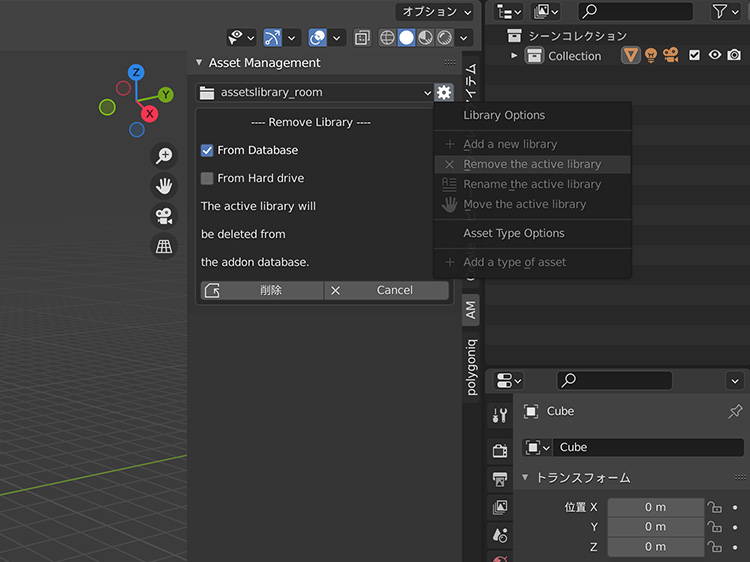750x562 pixels.
Task: Click the 位置 X value field
Action: pyautogui.click(x=655, y=507)
